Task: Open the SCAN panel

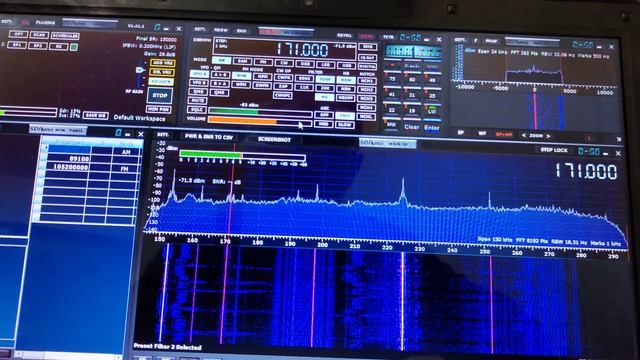Action: (x=39, y=35)
